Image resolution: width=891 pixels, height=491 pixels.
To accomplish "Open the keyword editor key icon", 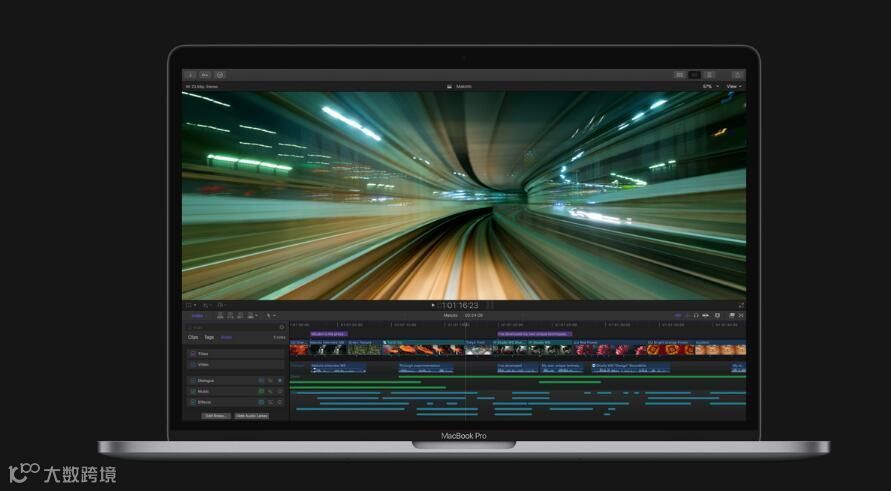I will (205, 74).
